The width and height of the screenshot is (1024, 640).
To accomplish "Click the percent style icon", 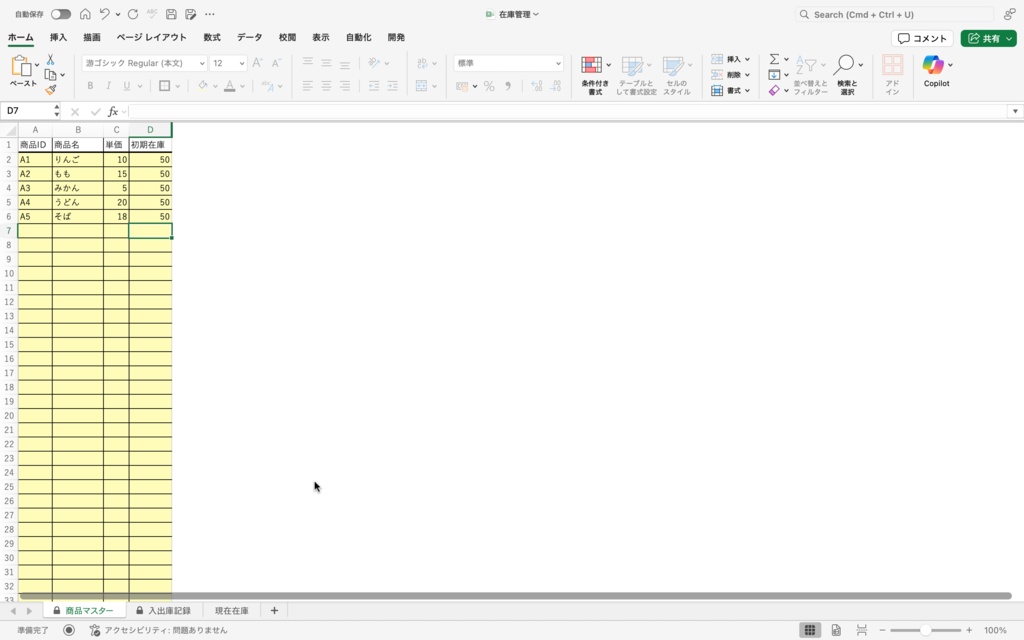I will tap(489, 86).
